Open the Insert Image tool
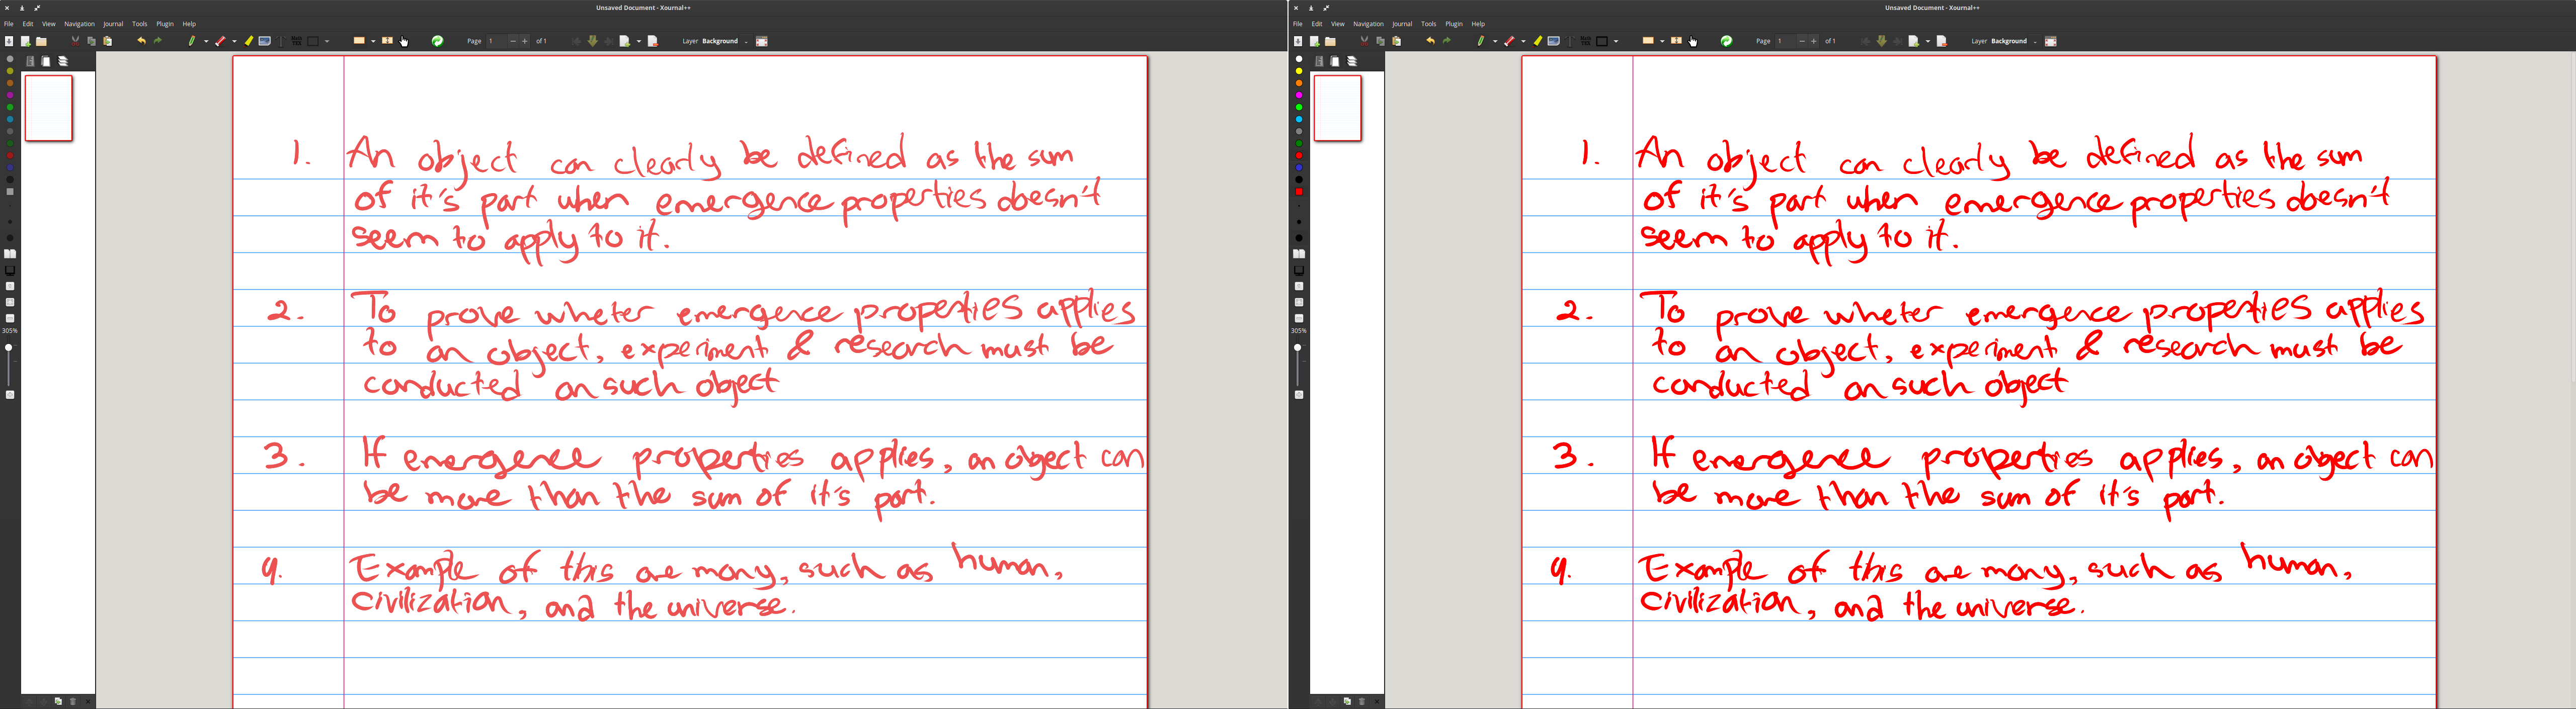 (265, 41)
